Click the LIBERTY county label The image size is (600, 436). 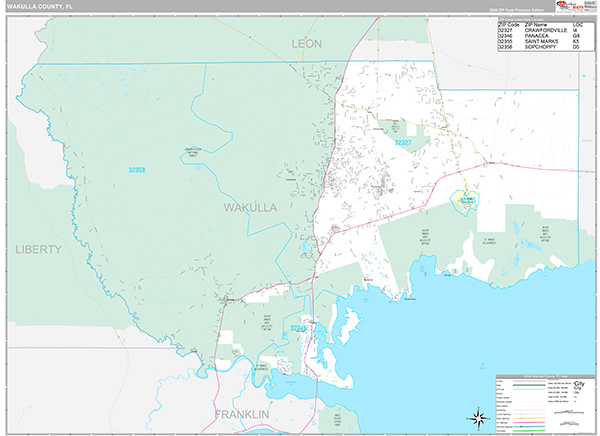pos(39,250)
